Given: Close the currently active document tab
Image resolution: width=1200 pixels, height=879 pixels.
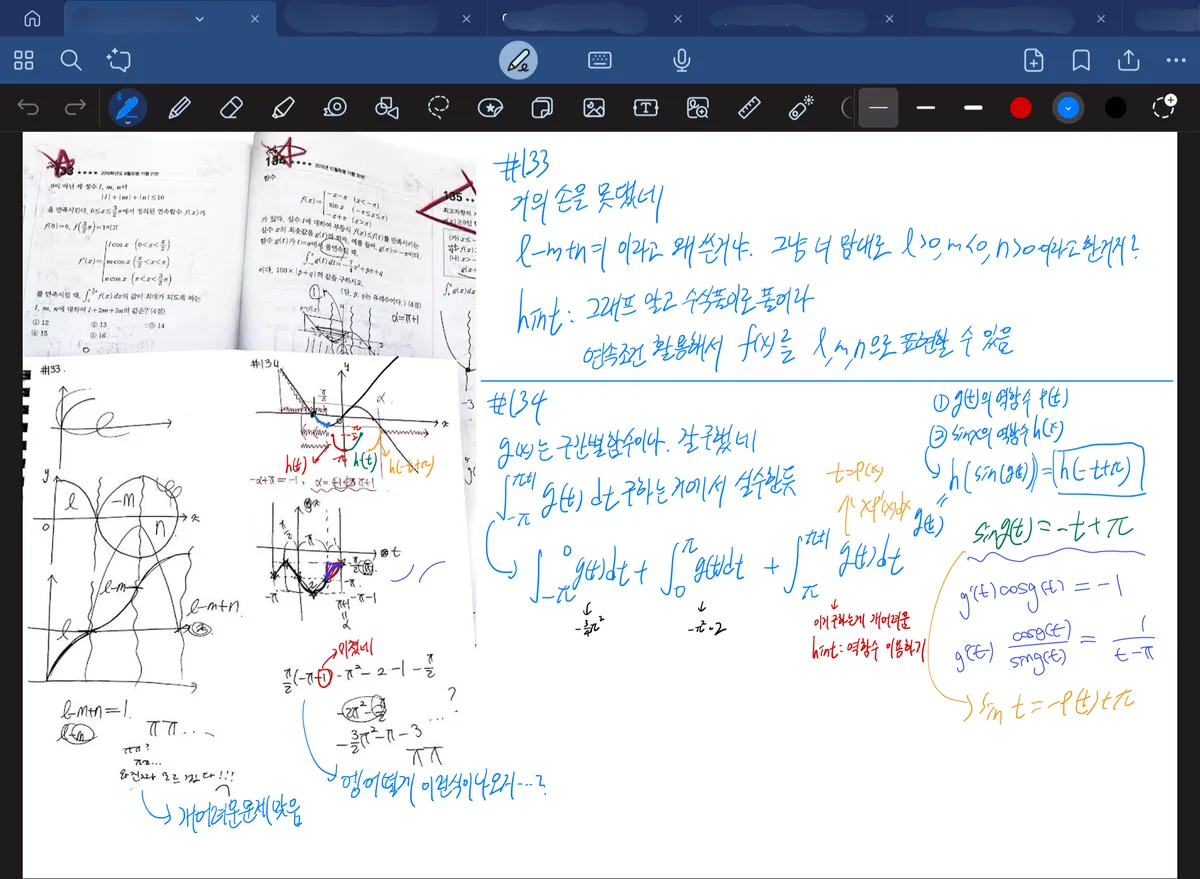Looking at the screenshot, I should 255,19.
